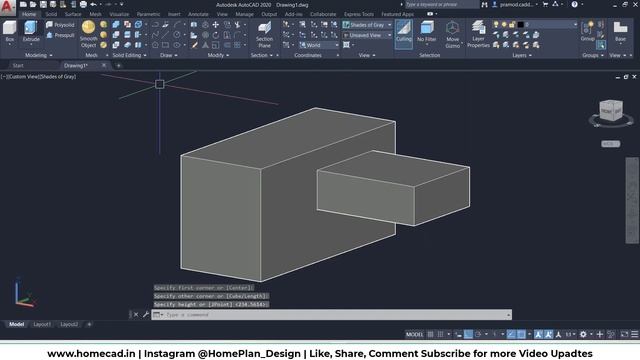The width and height of the screenshot is (640, 360).
Task: Select the Box solid tool
Action: click(x=9, y=32)
